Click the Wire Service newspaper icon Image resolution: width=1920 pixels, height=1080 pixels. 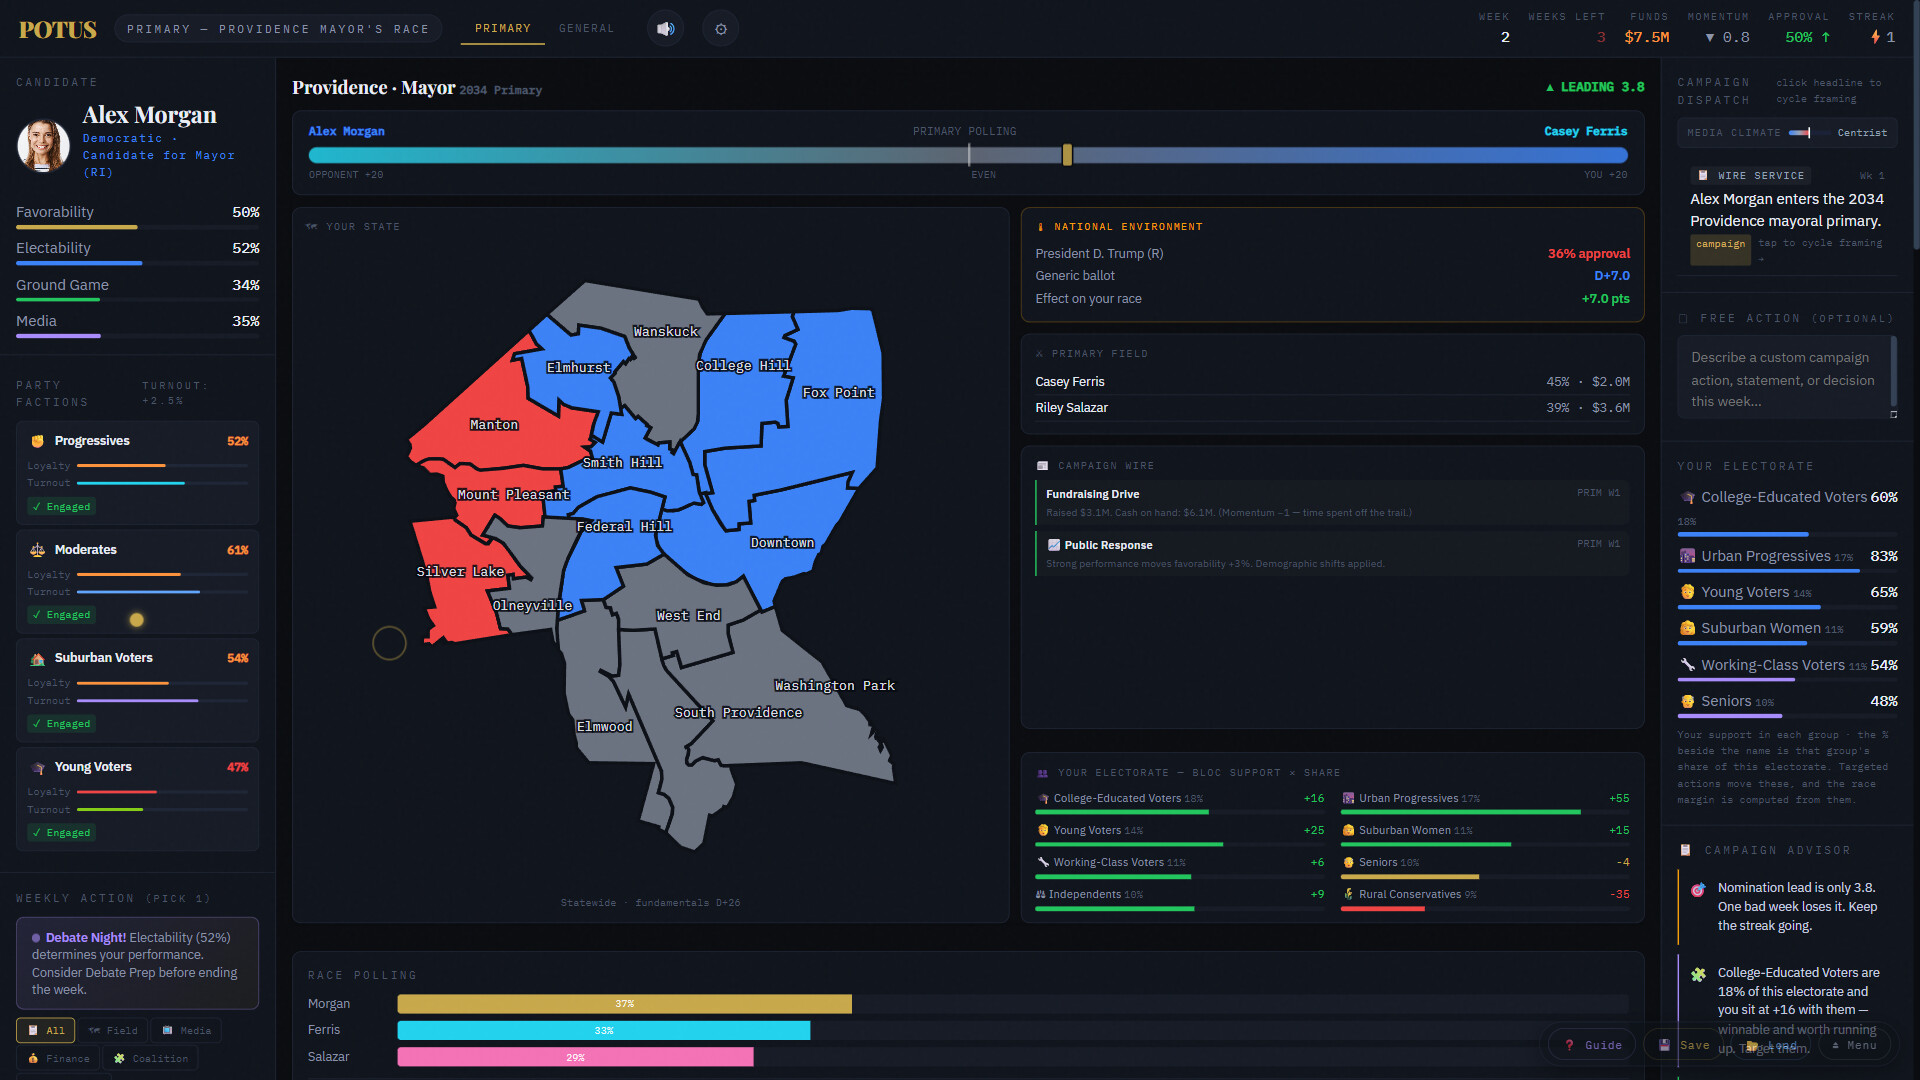click(x=1703, y=175)
